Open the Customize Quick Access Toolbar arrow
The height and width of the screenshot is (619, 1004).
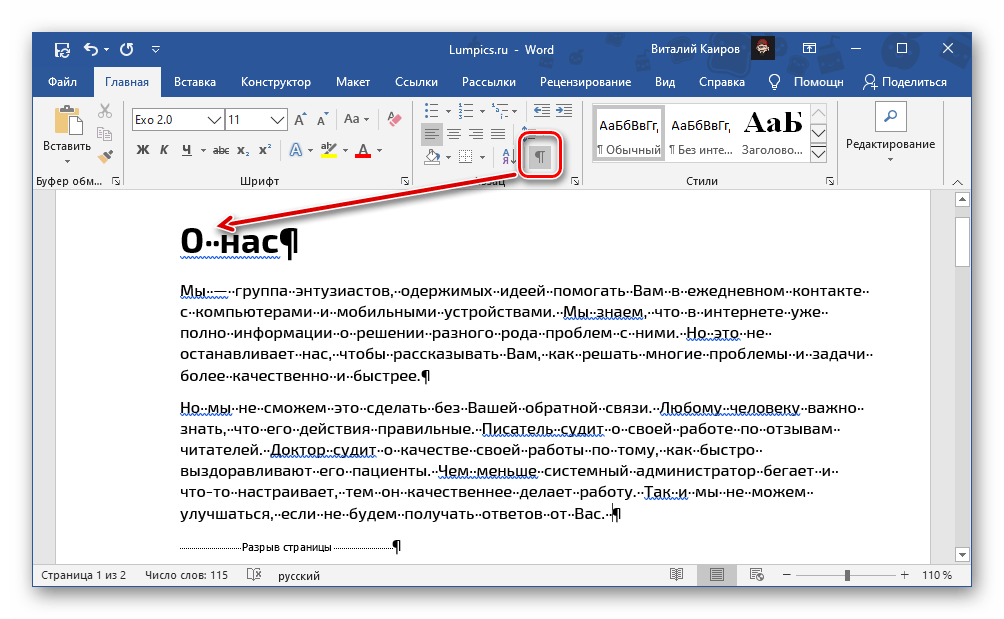[156, 49]
